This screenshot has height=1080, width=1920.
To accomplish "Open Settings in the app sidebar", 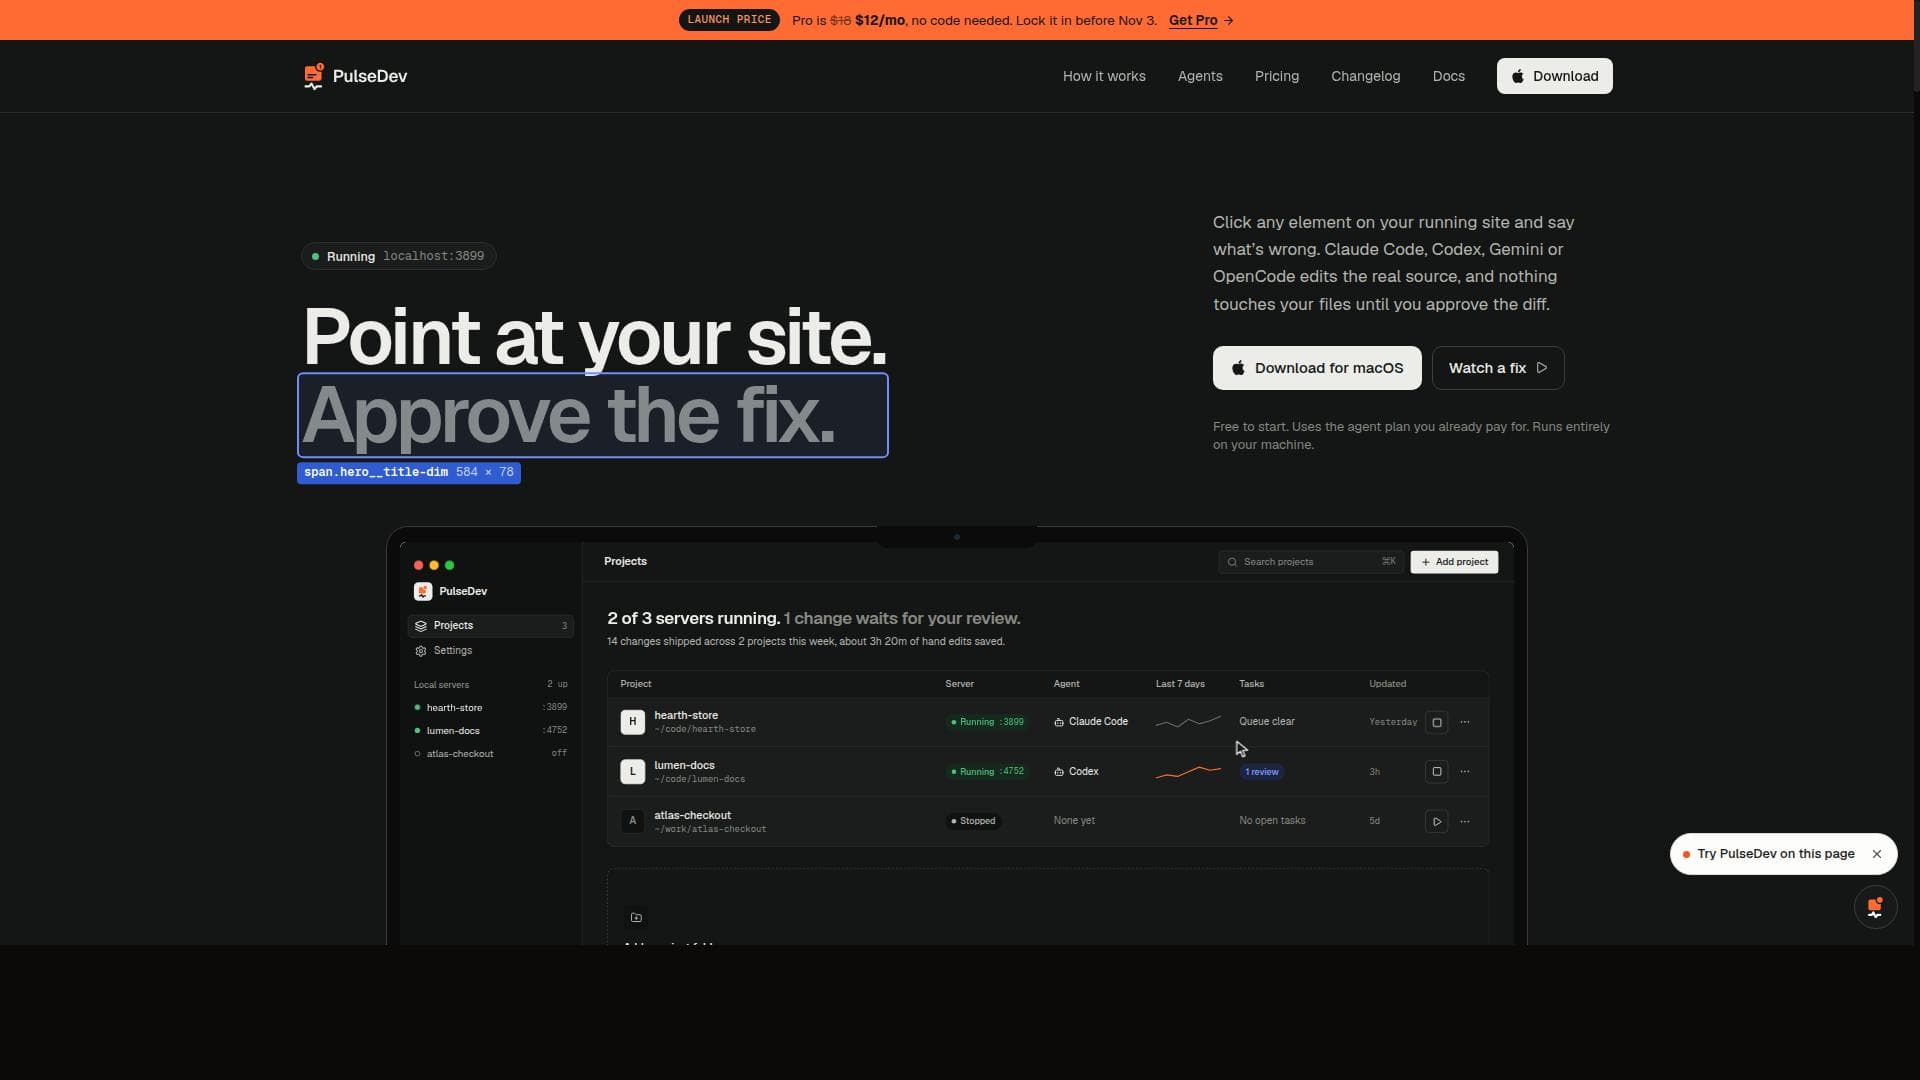I will click(x=490, y=651).
